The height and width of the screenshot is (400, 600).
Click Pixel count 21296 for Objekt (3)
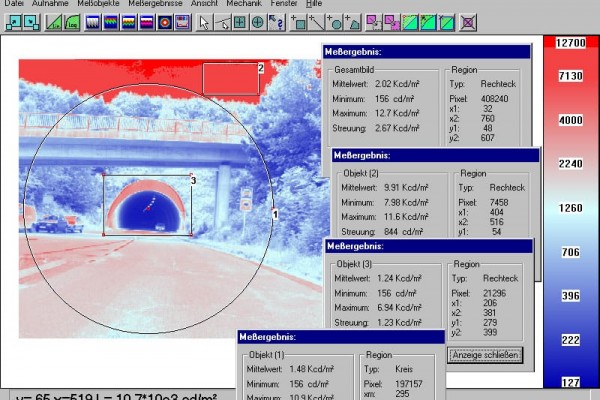[x=494, y=293]
